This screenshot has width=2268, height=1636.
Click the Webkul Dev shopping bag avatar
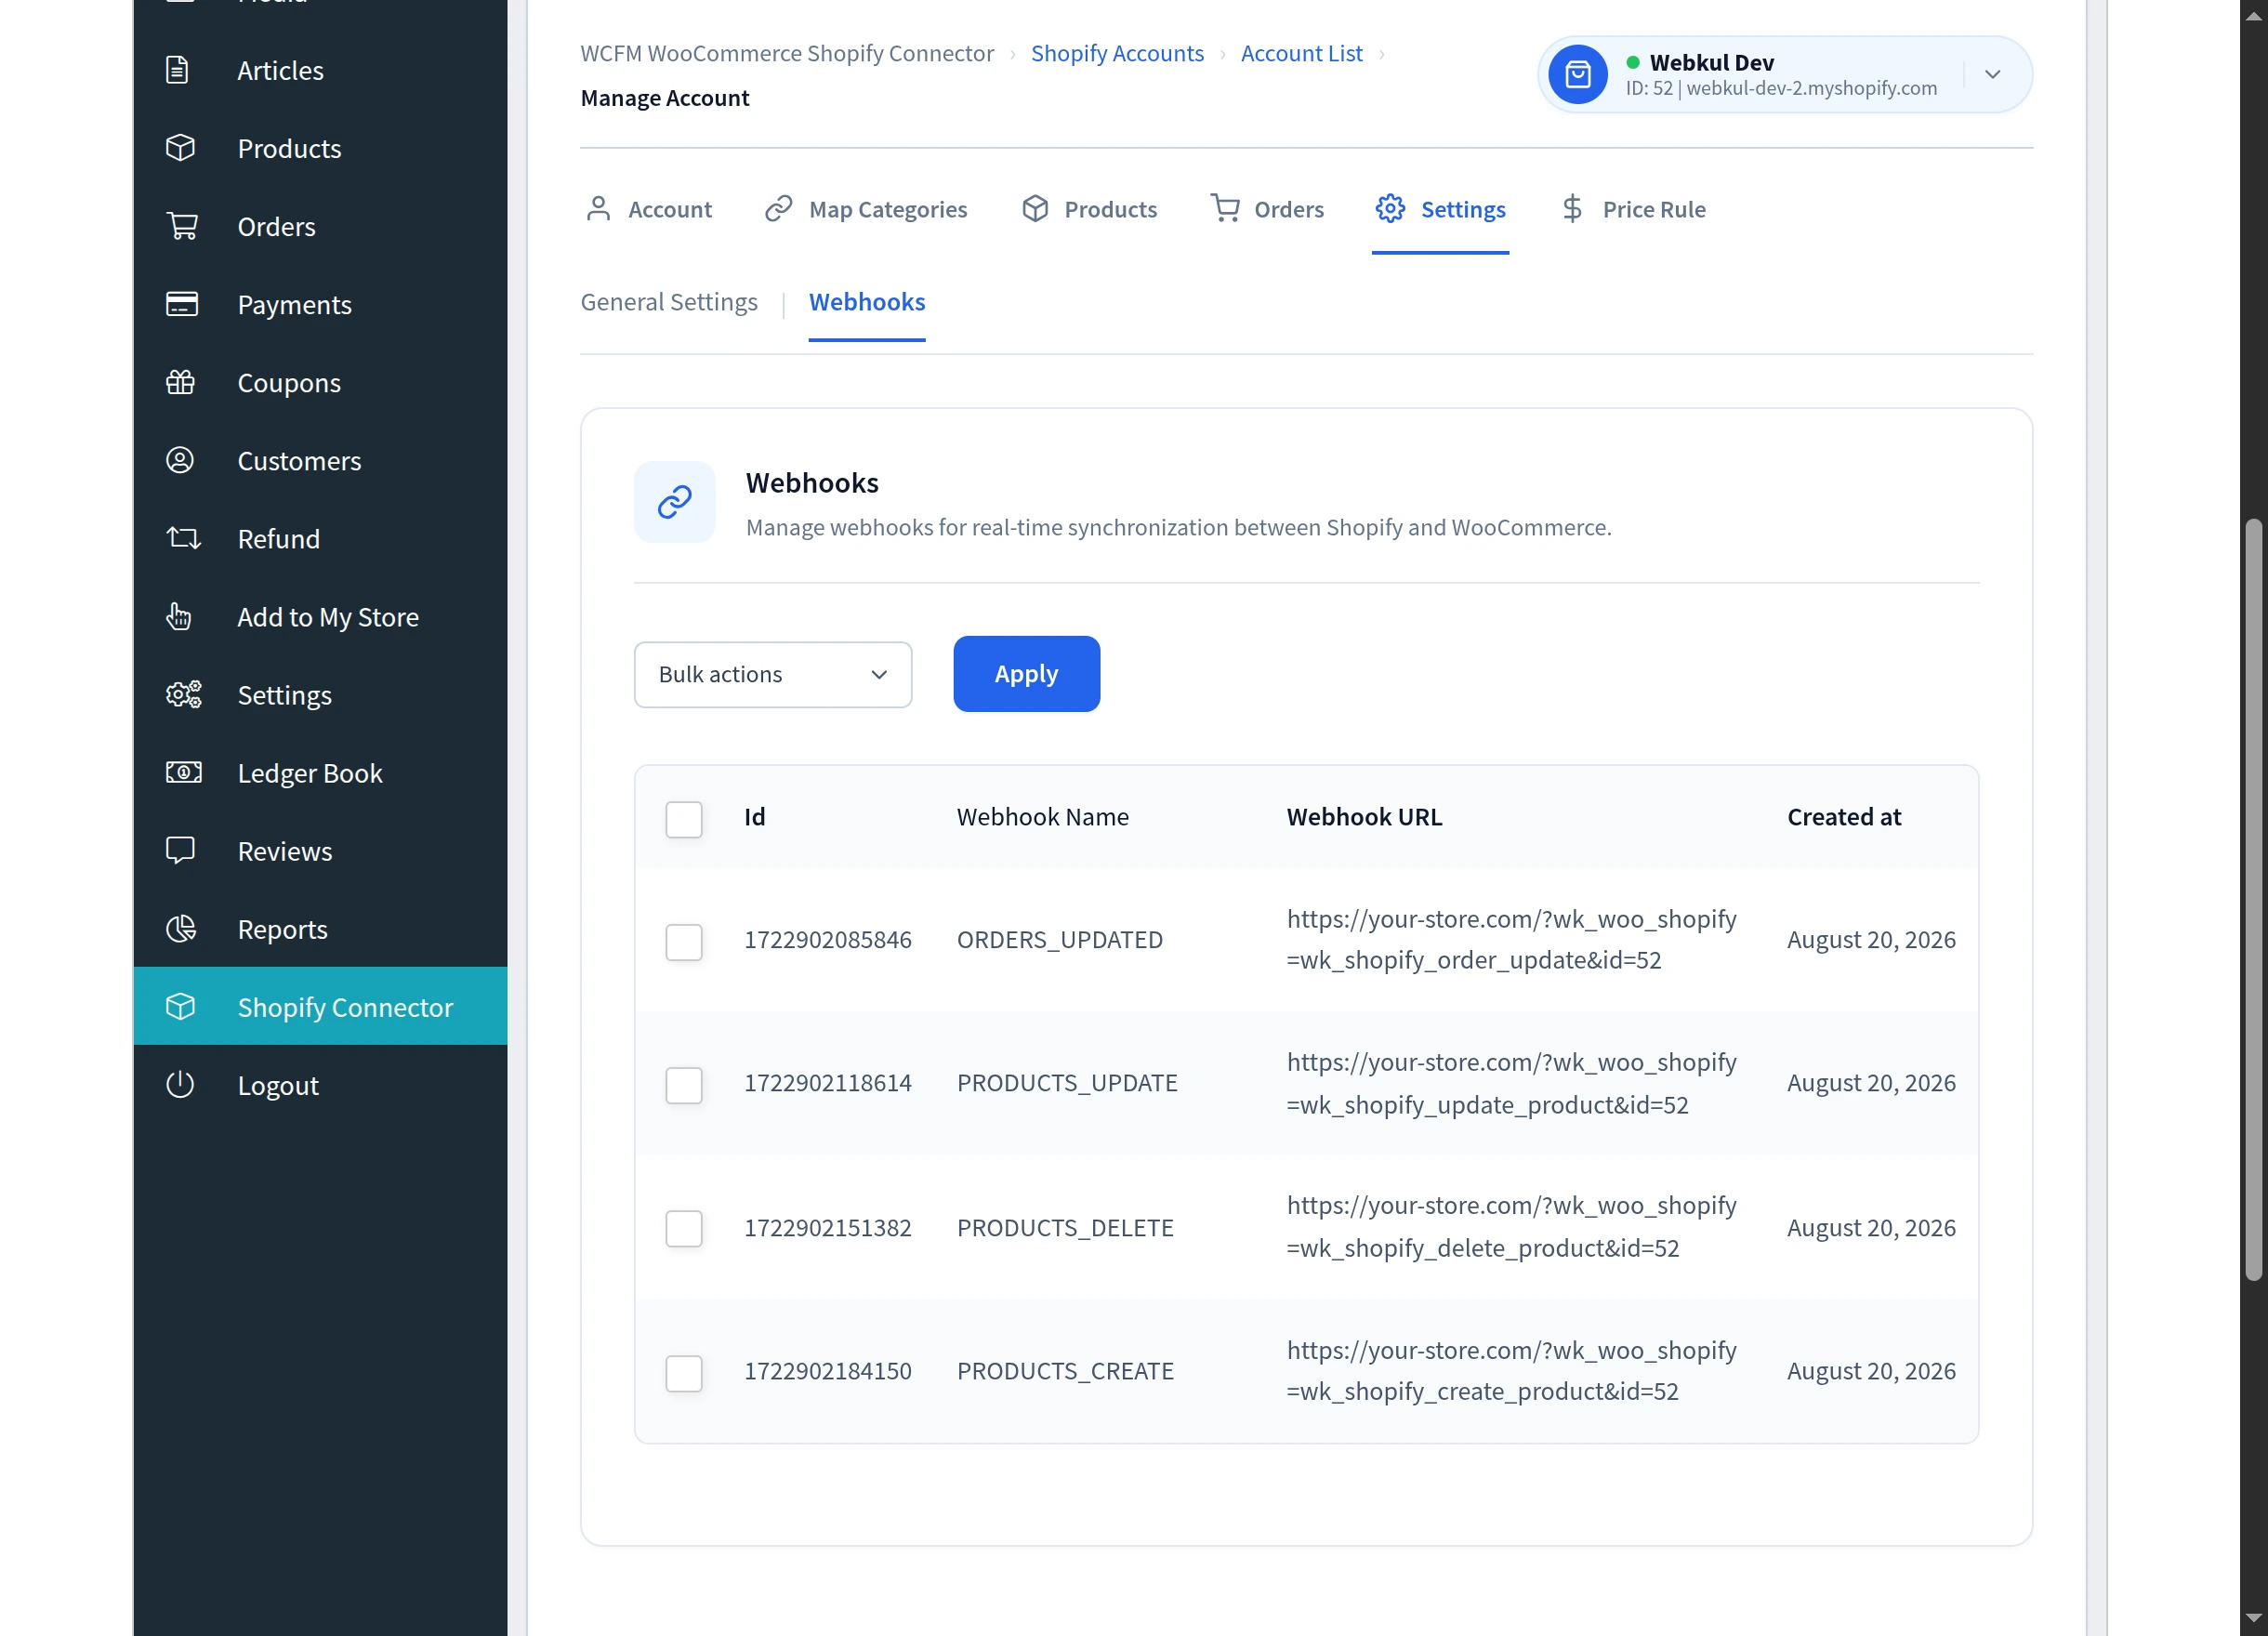click(x=1578, y=74)
